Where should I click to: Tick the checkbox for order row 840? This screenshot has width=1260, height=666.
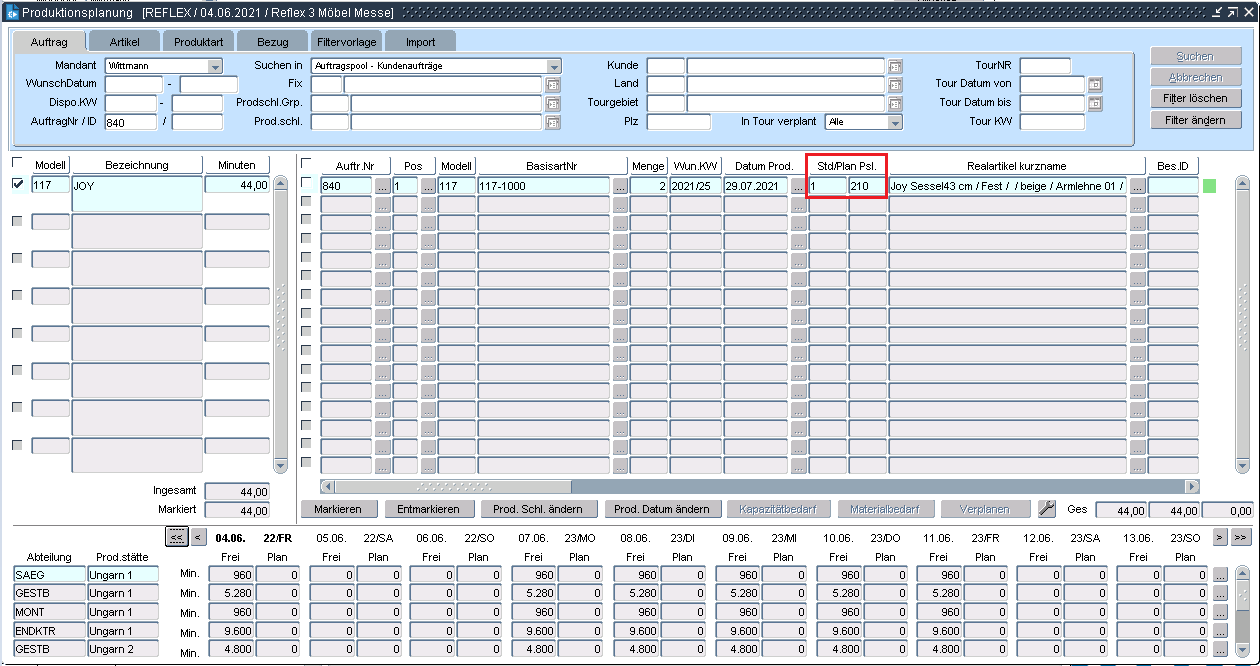point(307,183)
